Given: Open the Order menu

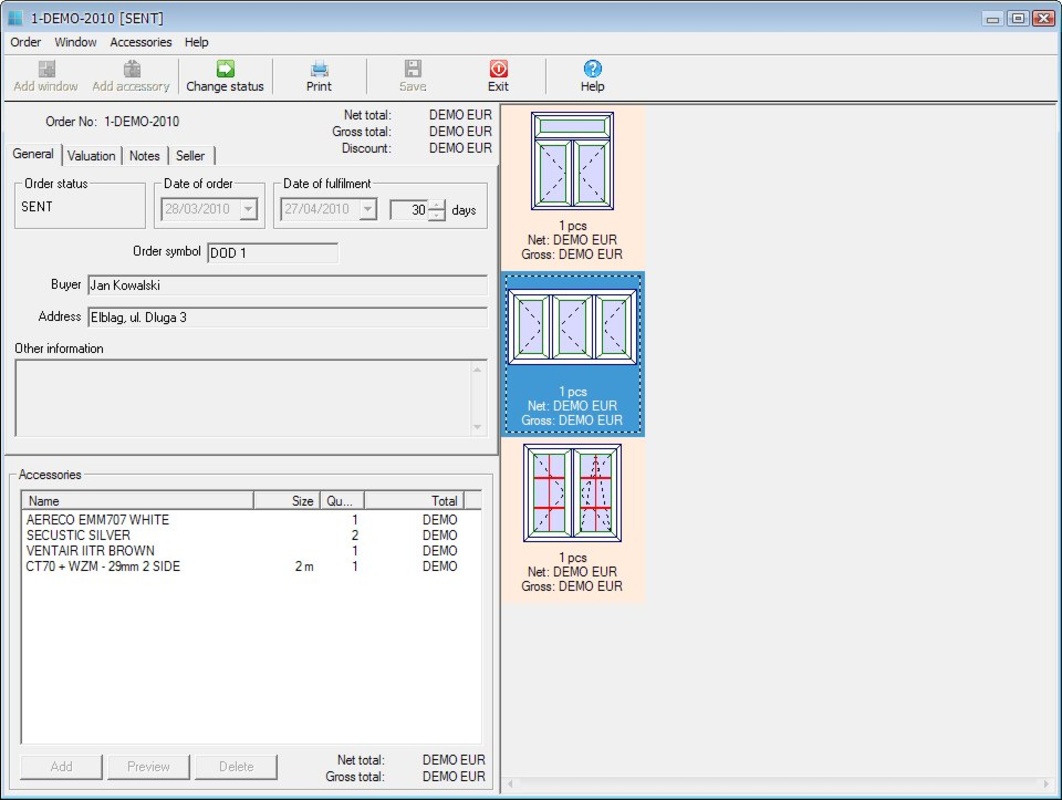Looking at the screenshot, I should 25,42.
